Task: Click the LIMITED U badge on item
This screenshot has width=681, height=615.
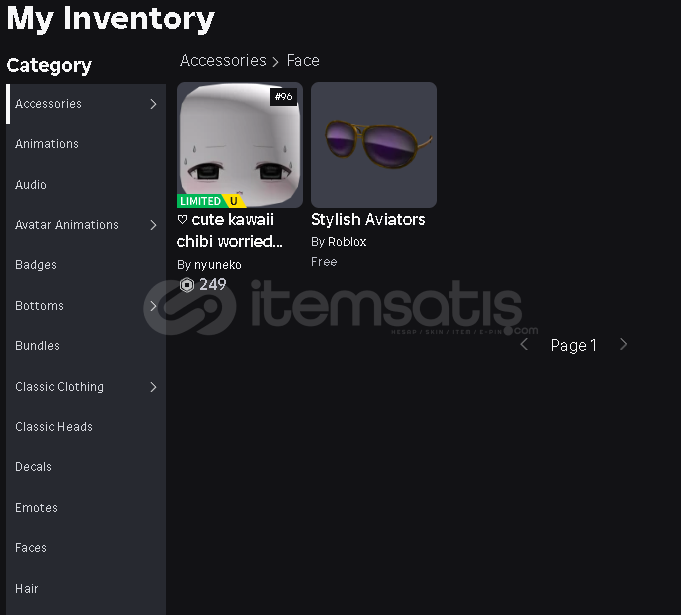Action: click(212, 201)
